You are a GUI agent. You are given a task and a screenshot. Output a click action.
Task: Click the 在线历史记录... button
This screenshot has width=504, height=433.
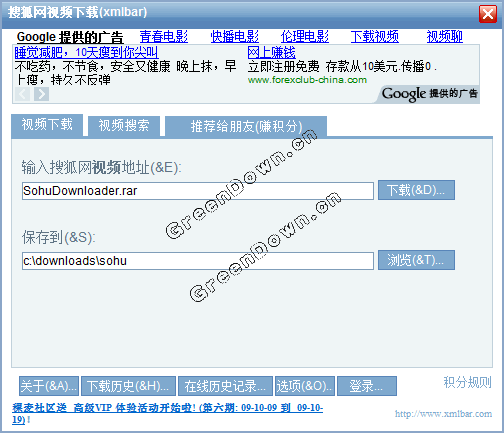click(x=225, y=386)
